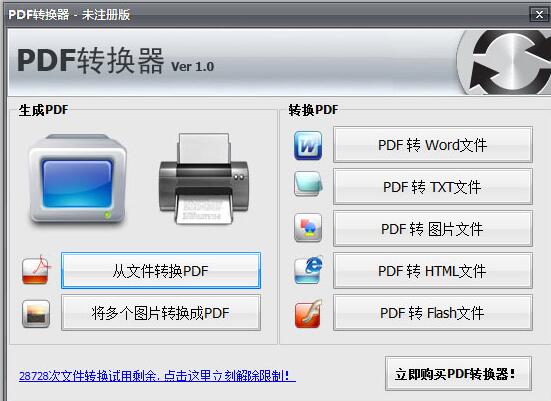Launch the PDF 转 Flash文件 conversion
This screenshot has height=401, width=551.
pos(433,312)
